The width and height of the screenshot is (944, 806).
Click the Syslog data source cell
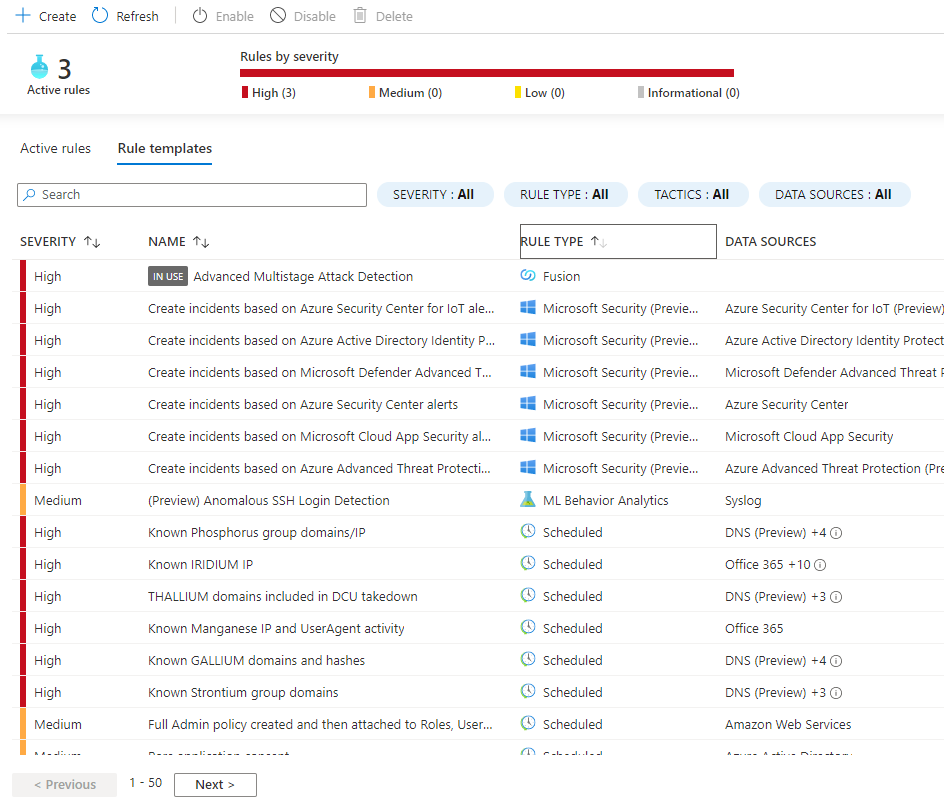743,500
